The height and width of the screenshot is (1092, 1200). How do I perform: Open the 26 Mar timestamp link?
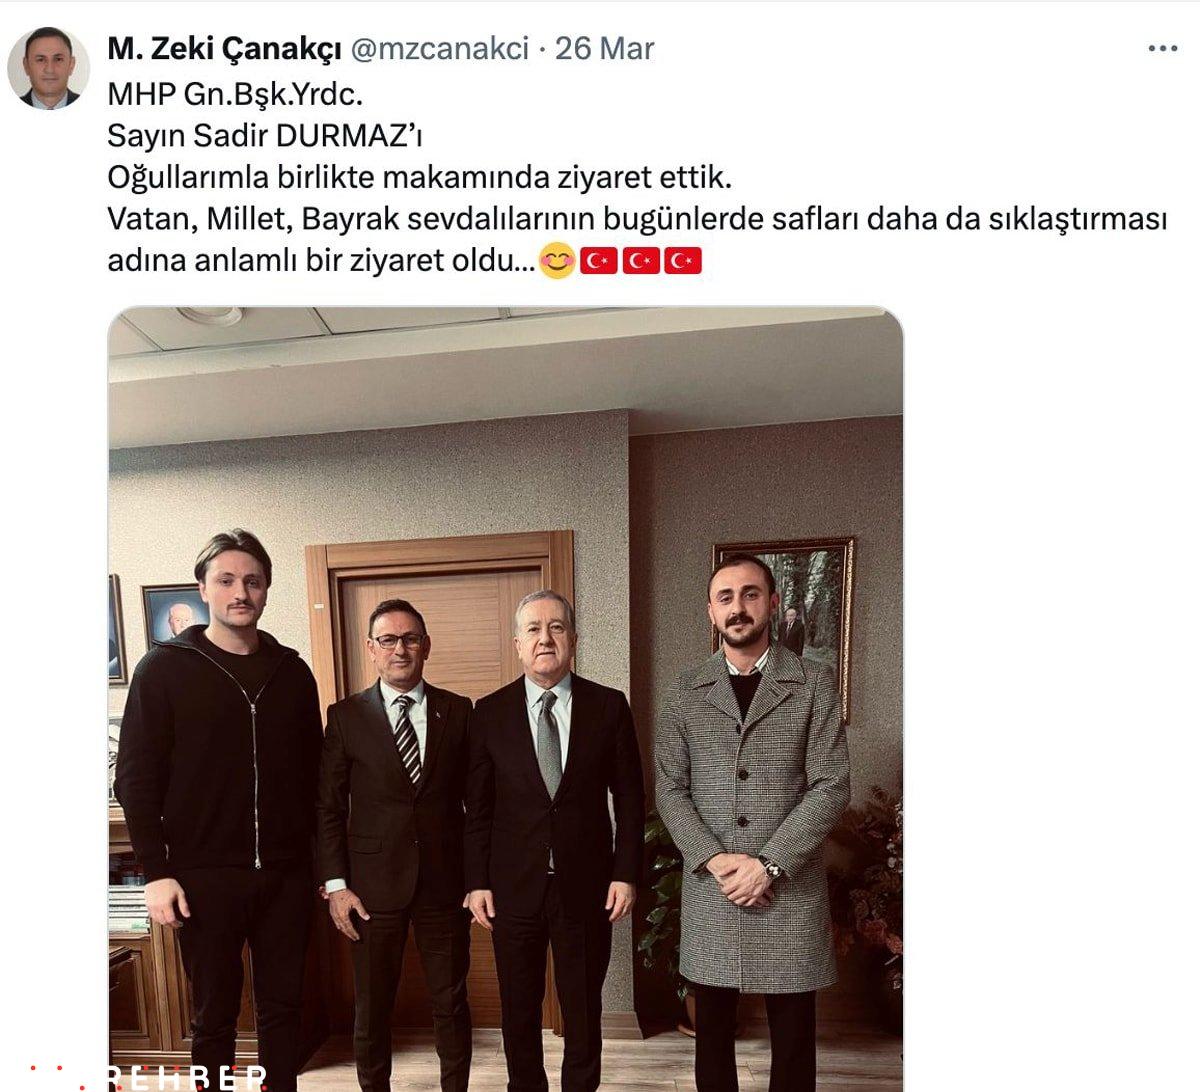(x=605, y=48)
